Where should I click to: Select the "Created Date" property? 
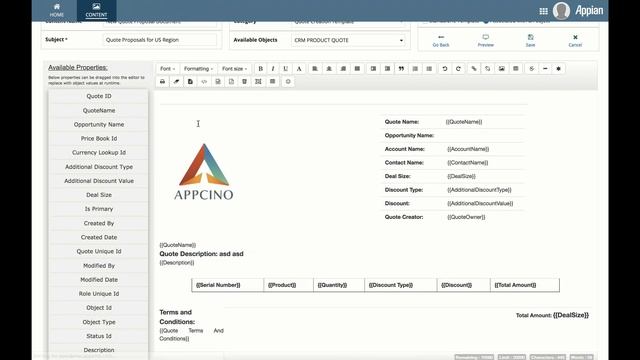coord(99,237)
